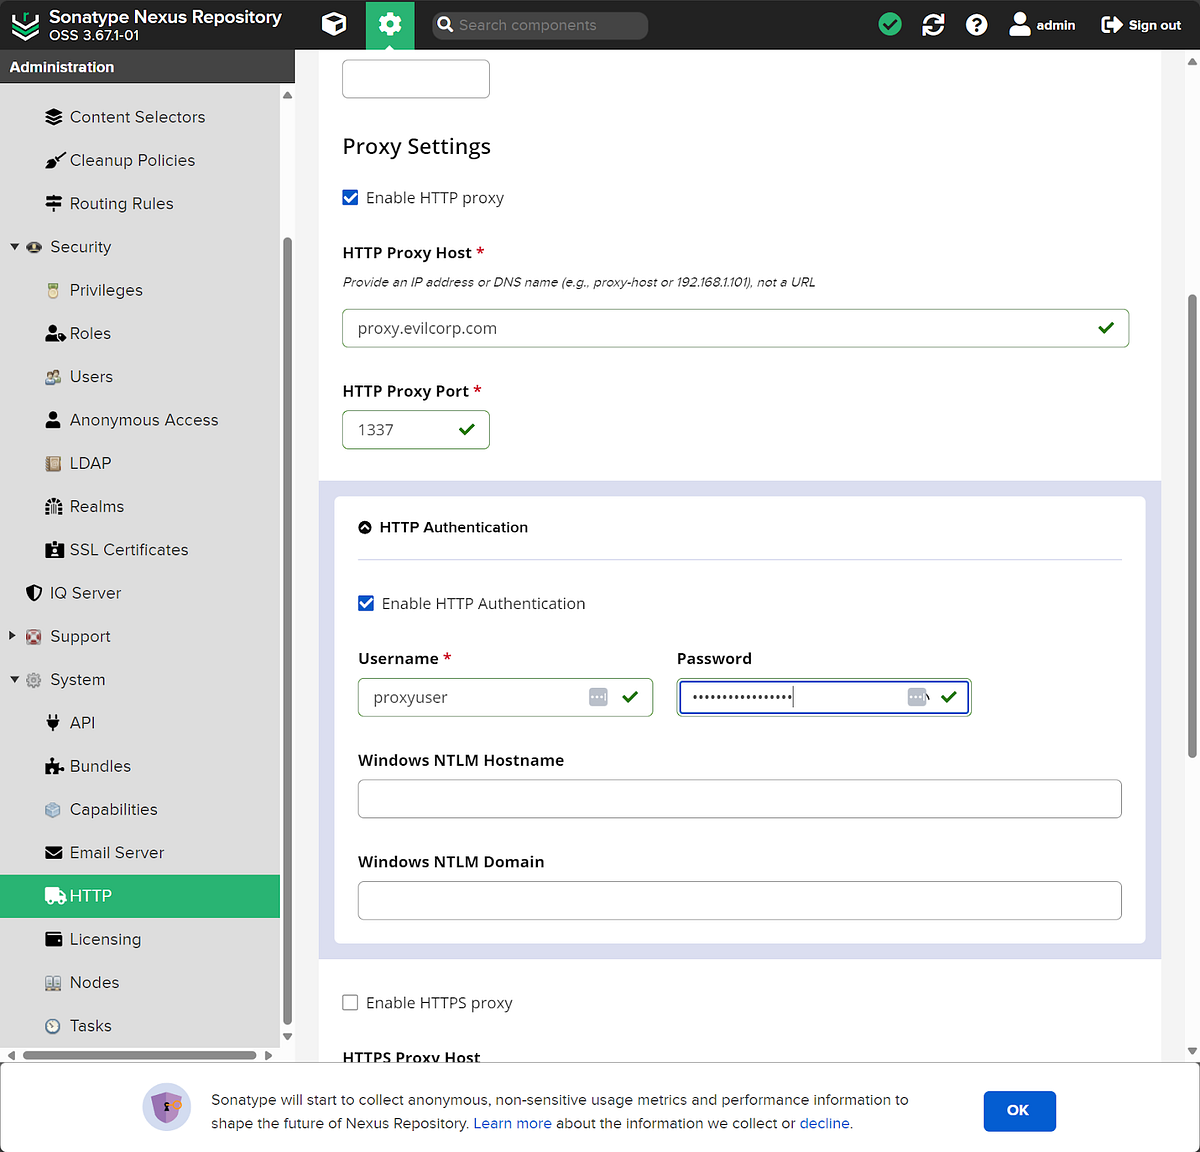Click the Username input field
This screenshot has height=1152, width=1200.
pos(505,697)
